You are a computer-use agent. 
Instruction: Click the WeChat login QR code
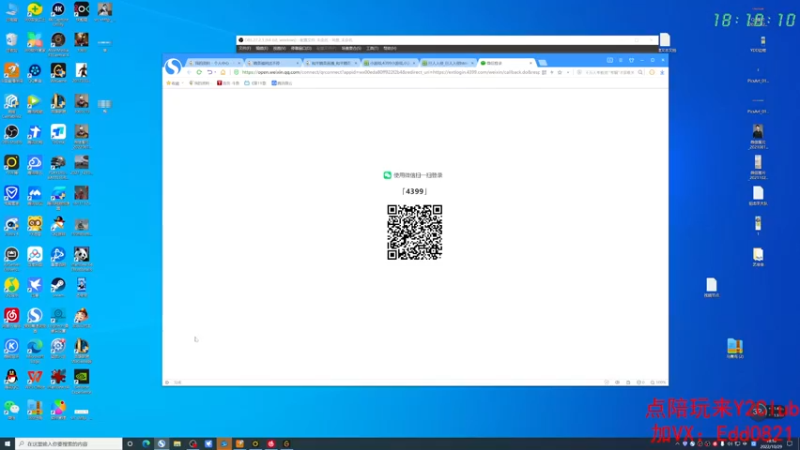(415, 232)
